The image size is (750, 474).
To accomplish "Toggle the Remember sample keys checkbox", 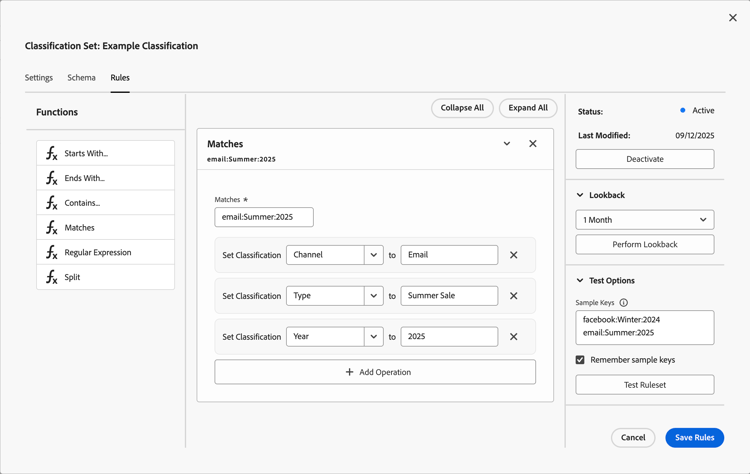I will pos(580,360).
